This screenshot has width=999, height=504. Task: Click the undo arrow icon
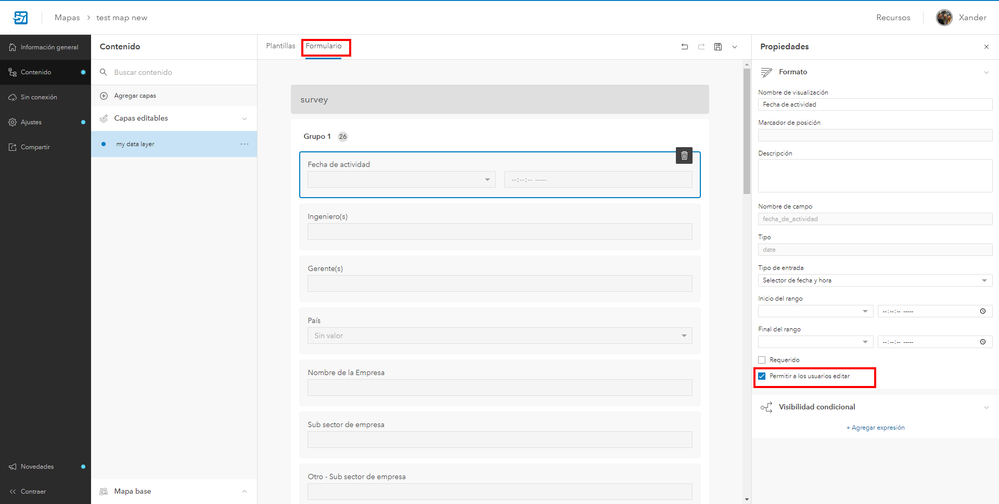[x=684, y=47]
